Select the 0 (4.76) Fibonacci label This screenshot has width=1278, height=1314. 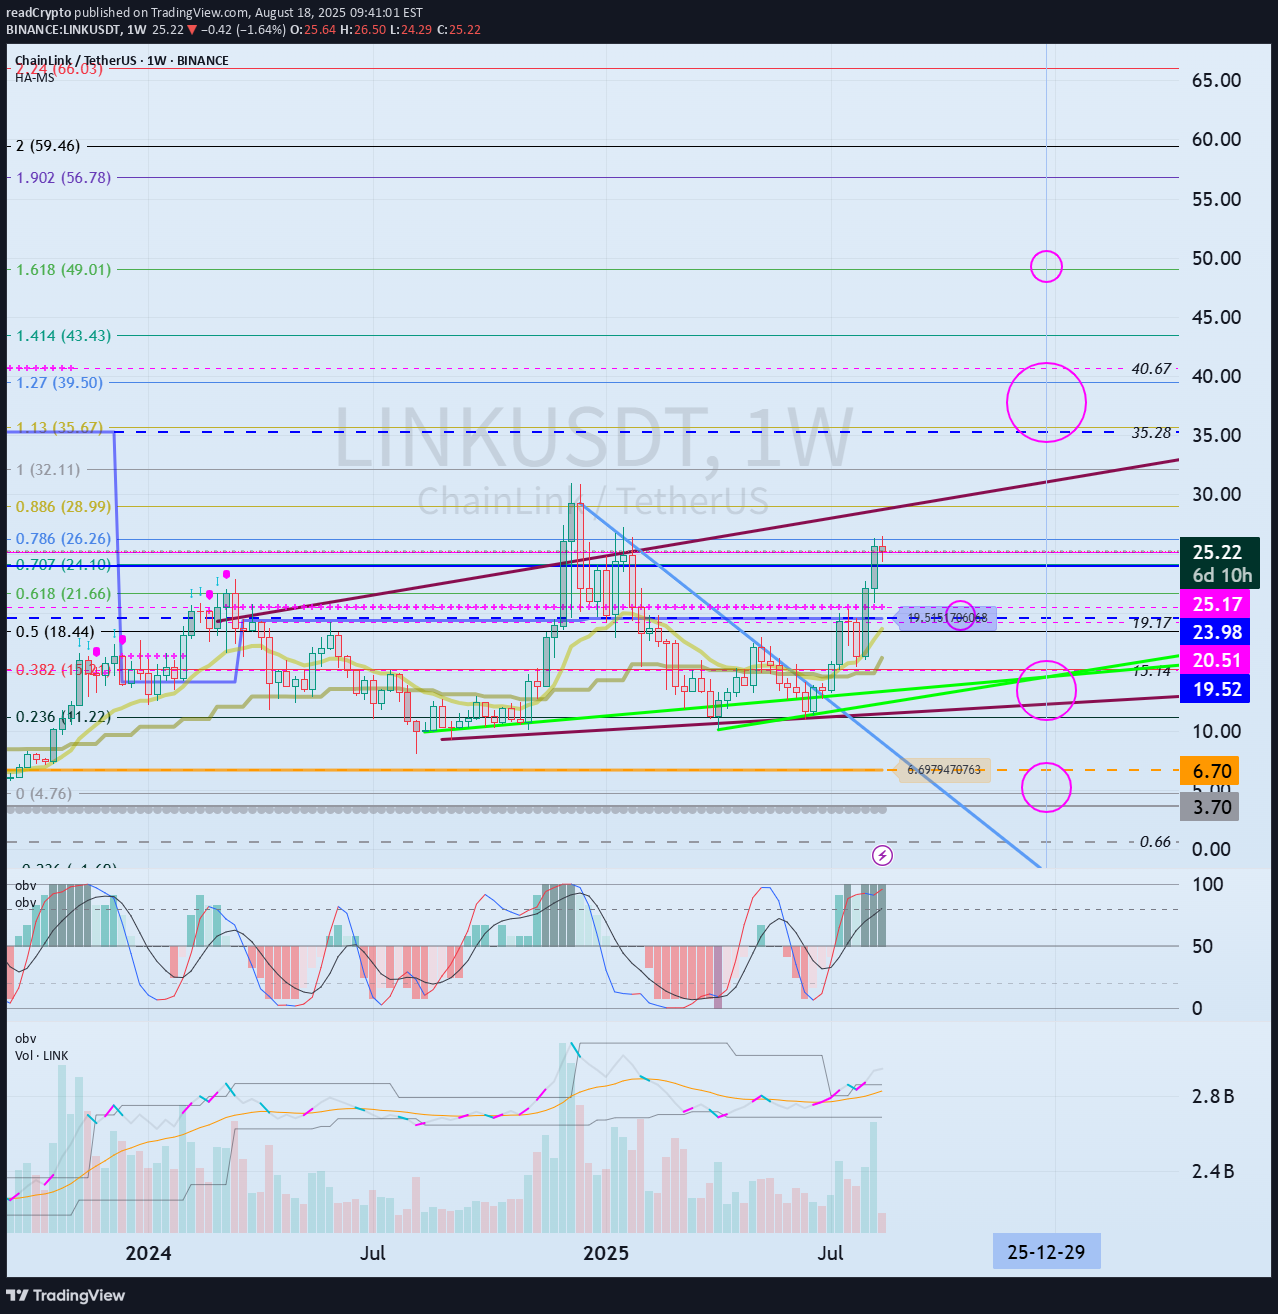click(x=44, y=794)
